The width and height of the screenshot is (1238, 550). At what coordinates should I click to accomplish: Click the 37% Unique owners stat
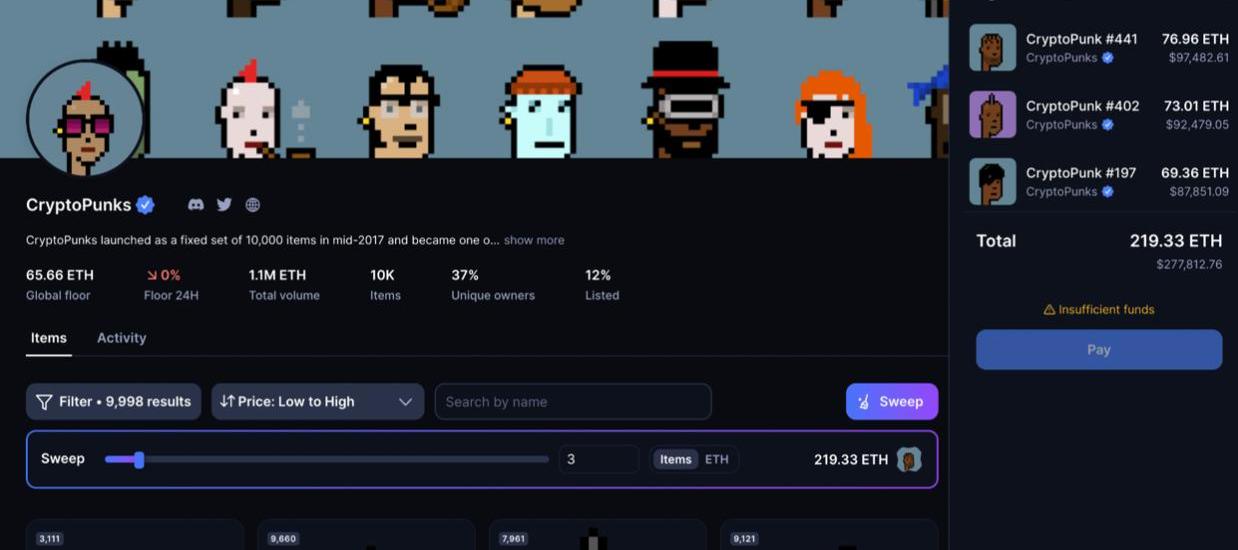point(493,284)
